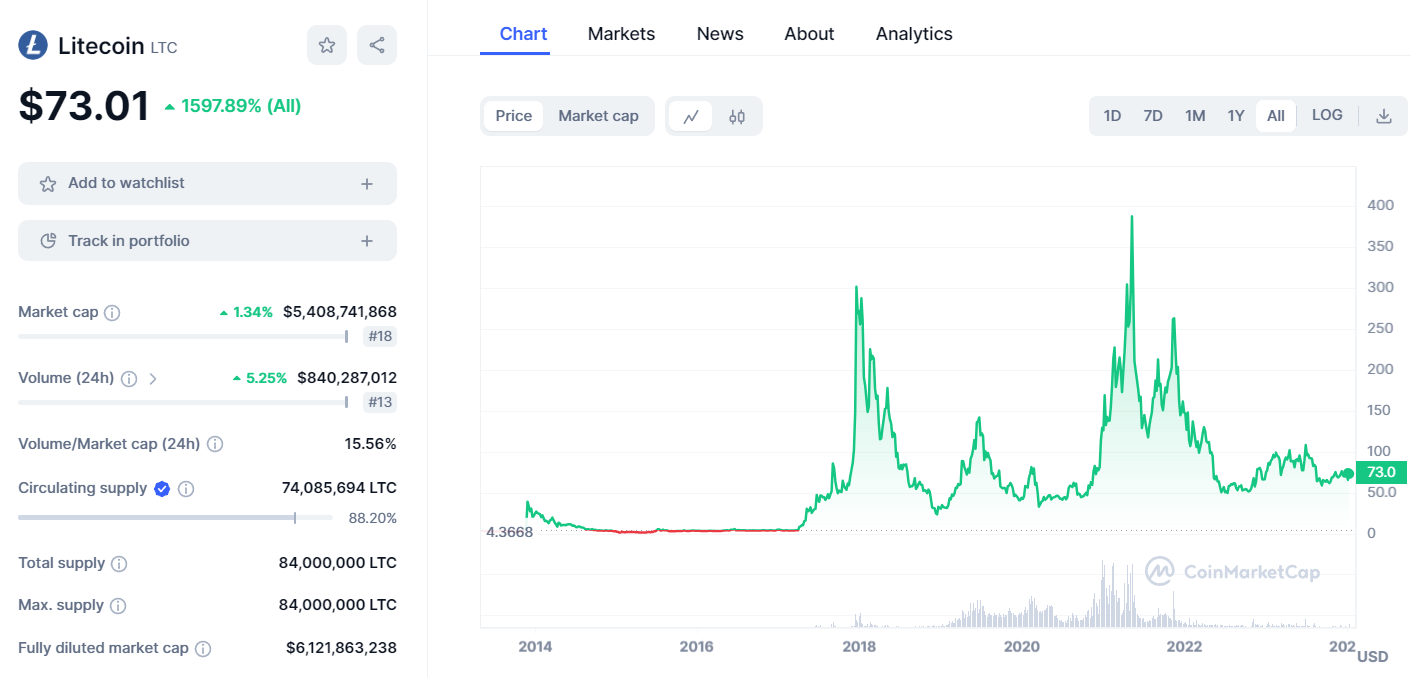This screenshot has height=678, width=1411.
Task: Open the Markets tab
Action: pyautogui.click(x=621, y=34)
